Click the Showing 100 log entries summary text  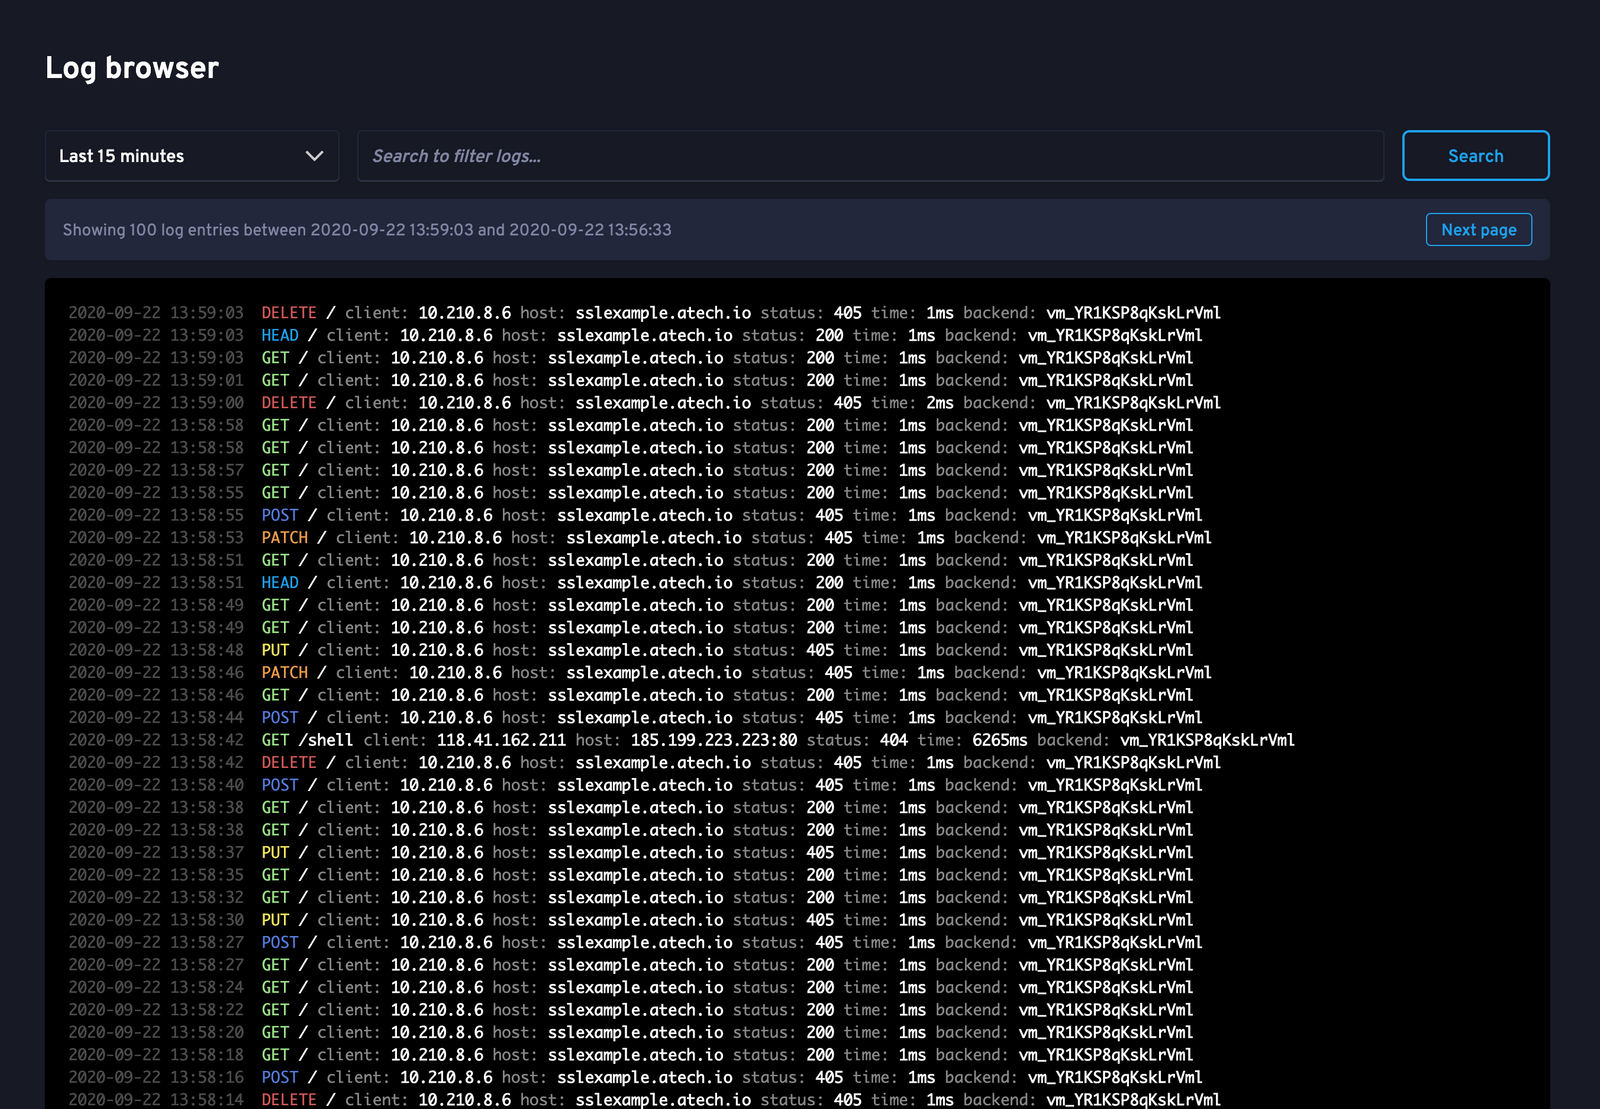pos(367,230)
